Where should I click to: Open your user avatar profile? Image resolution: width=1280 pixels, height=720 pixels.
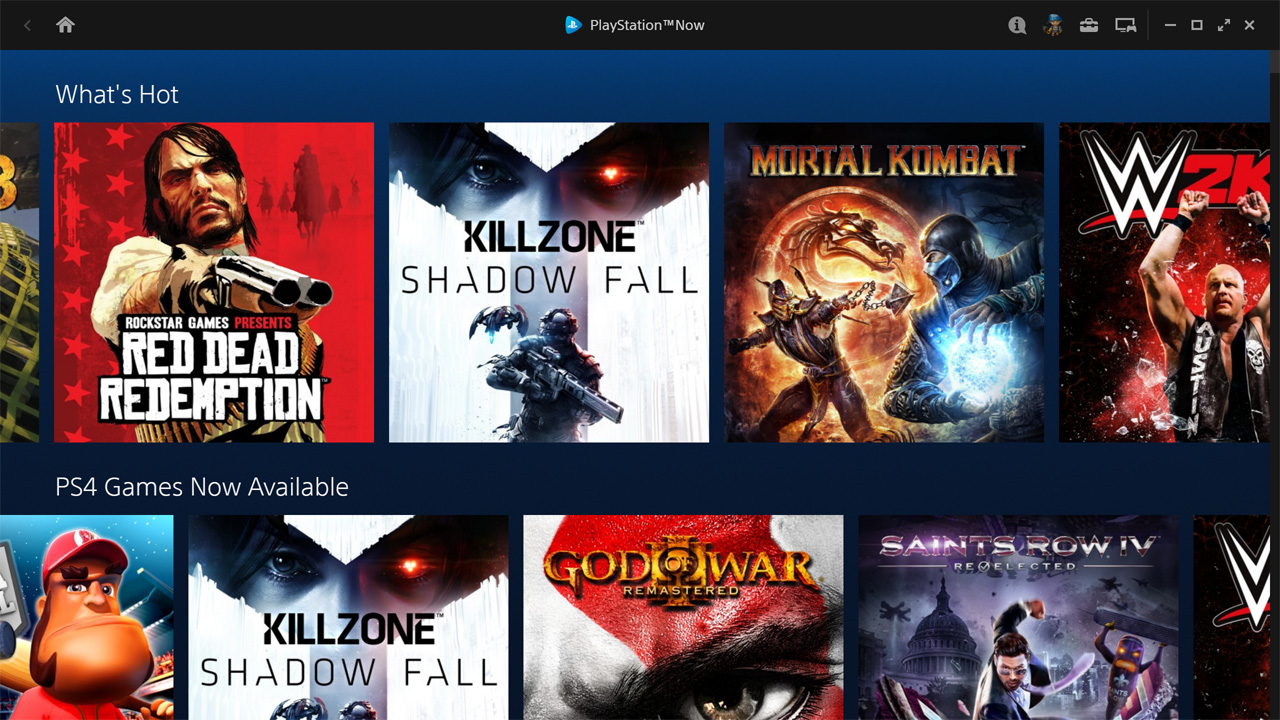(x=1053, y=25)
